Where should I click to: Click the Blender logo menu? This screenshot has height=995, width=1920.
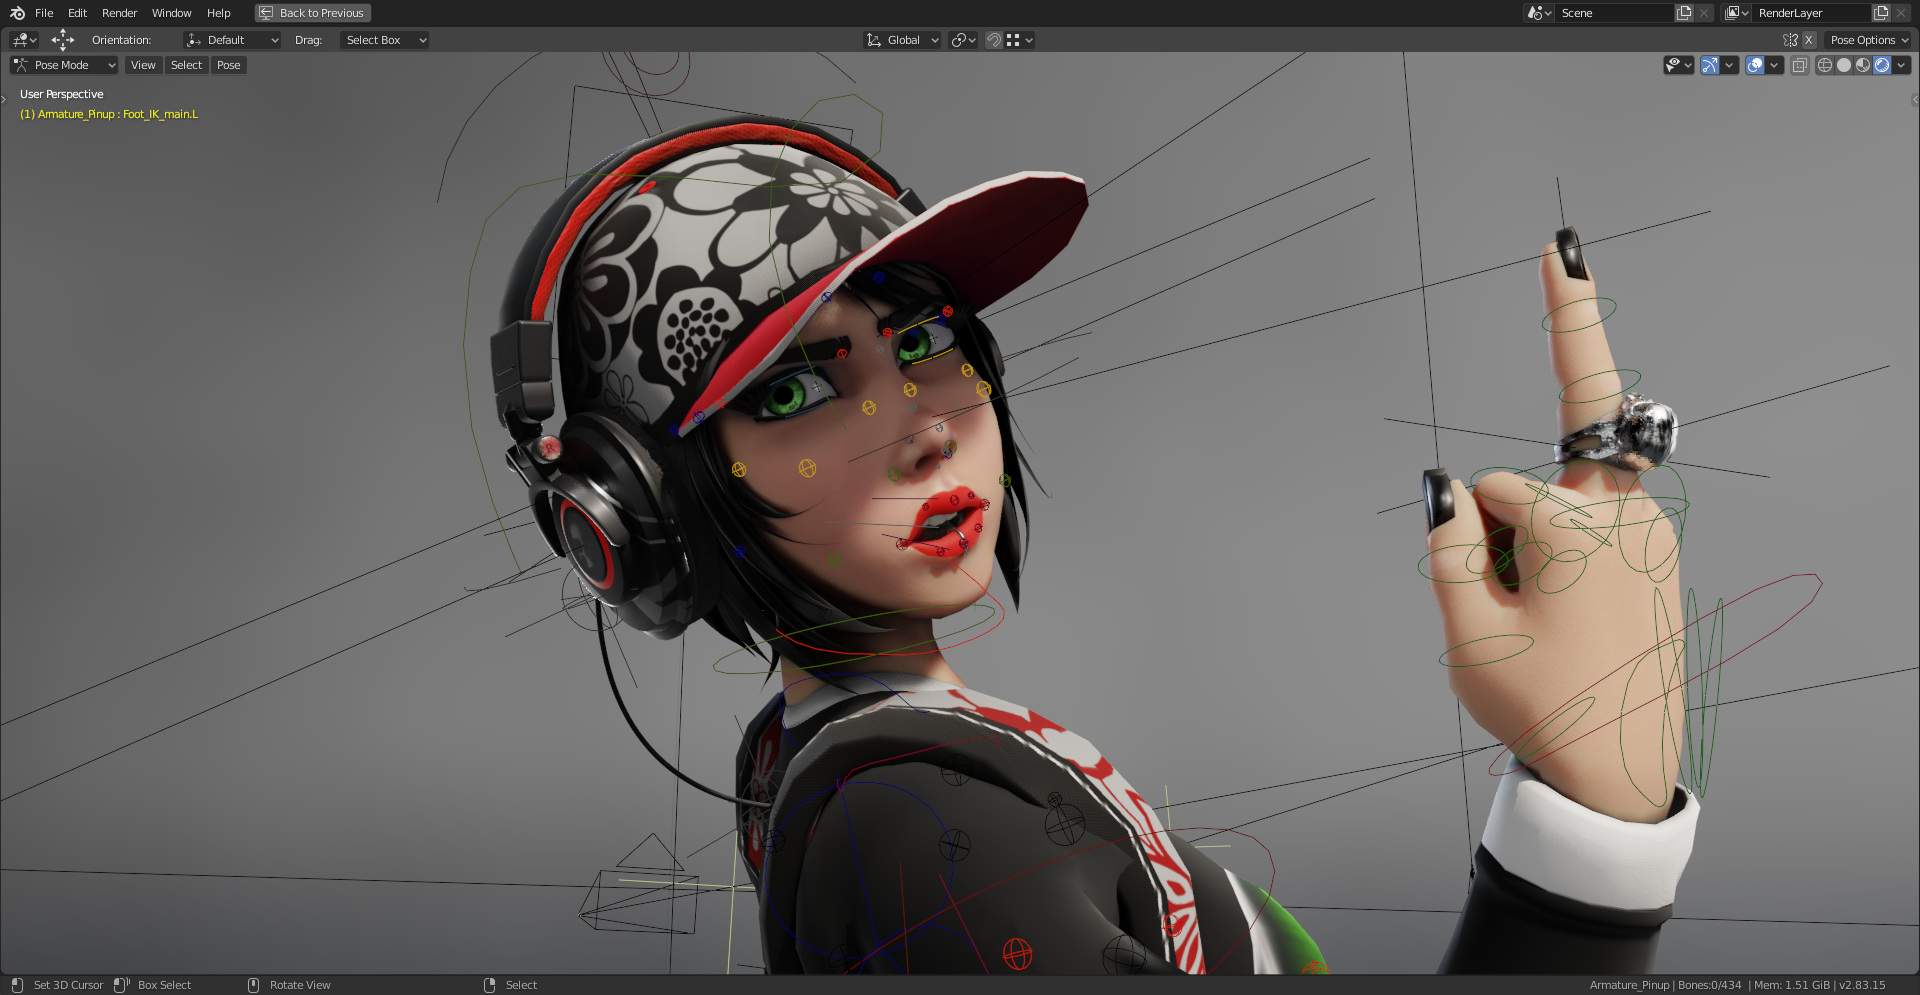[x=17, y=13]
